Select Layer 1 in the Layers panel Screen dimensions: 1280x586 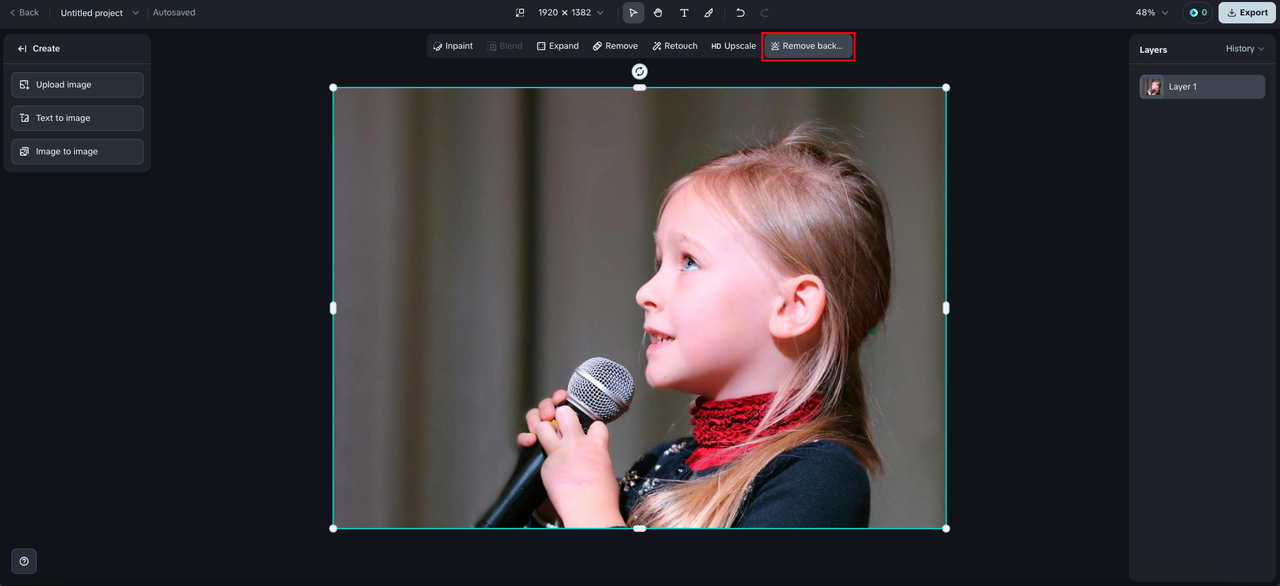pos(1202,87)
